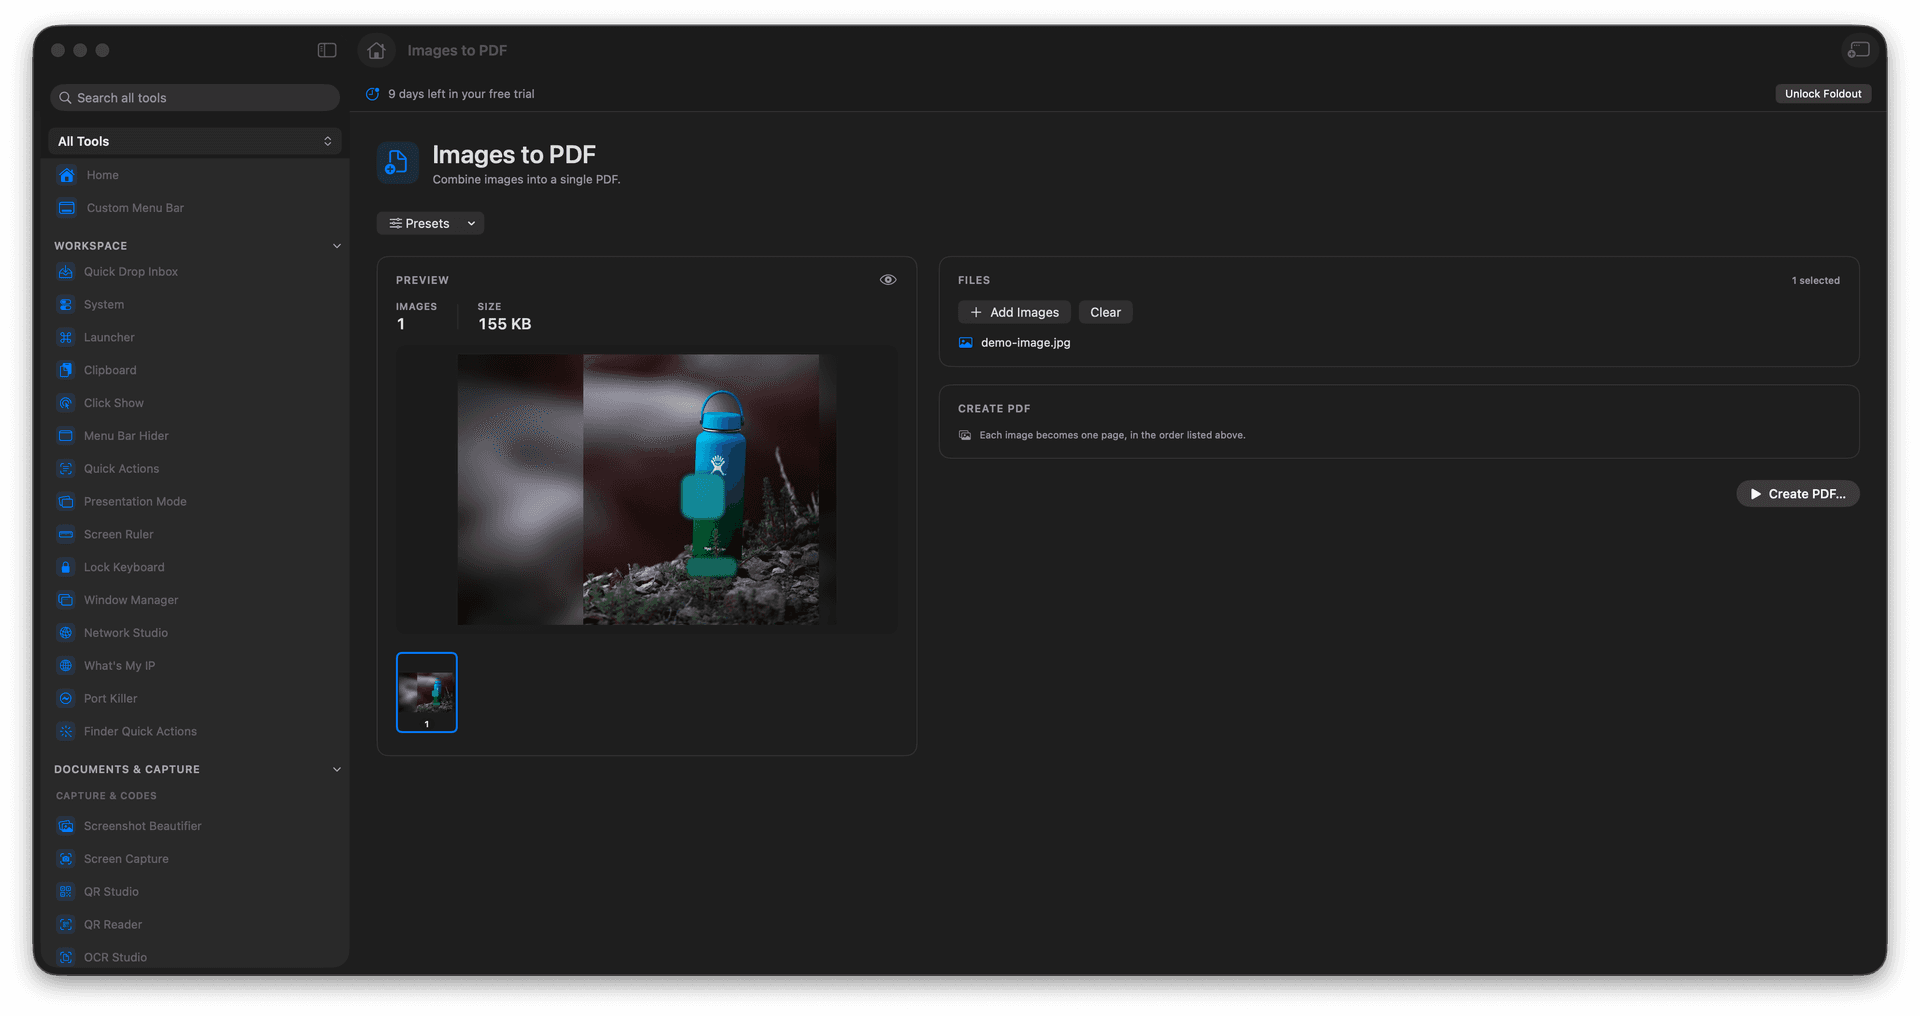Open Screen Ruler tool

click(195, 535)
